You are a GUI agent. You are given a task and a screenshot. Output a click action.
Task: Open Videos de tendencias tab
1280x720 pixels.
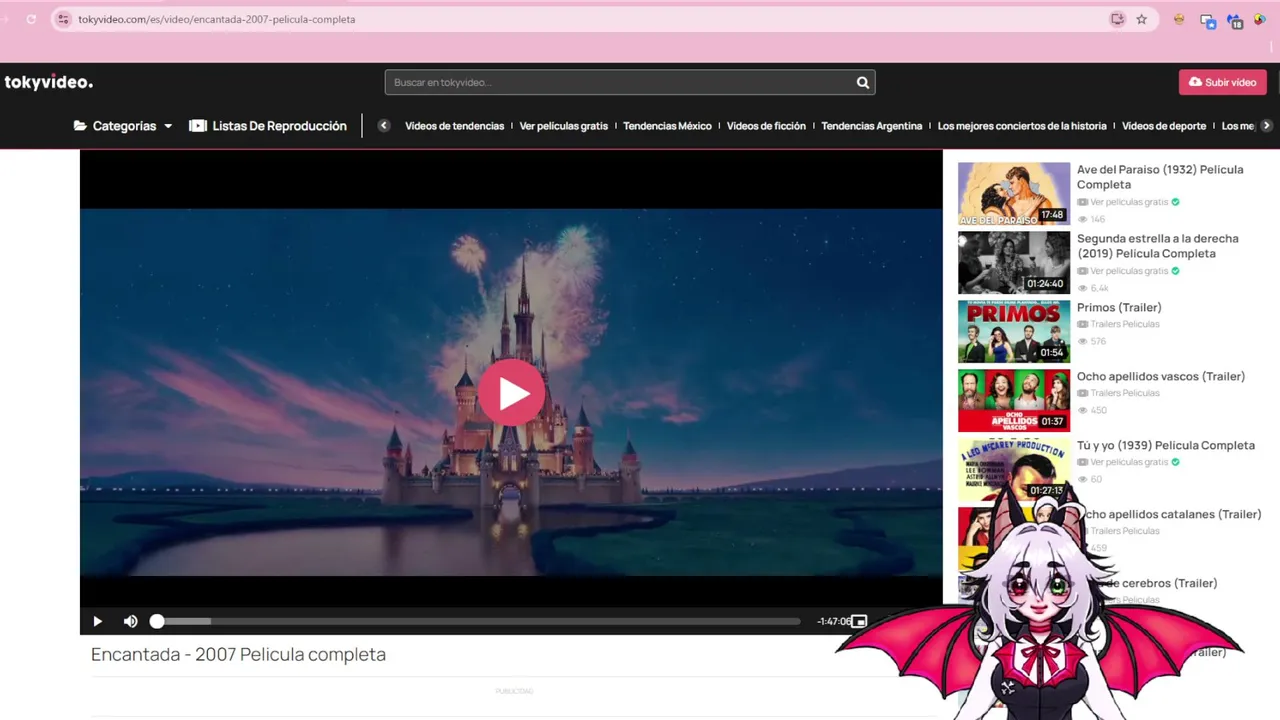[454, 126]
